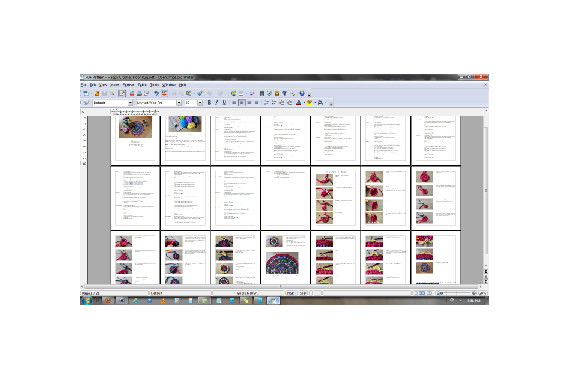Click the Italic formatting icon
This screenshot has height=380, width=570.
[x=217, y=103]
